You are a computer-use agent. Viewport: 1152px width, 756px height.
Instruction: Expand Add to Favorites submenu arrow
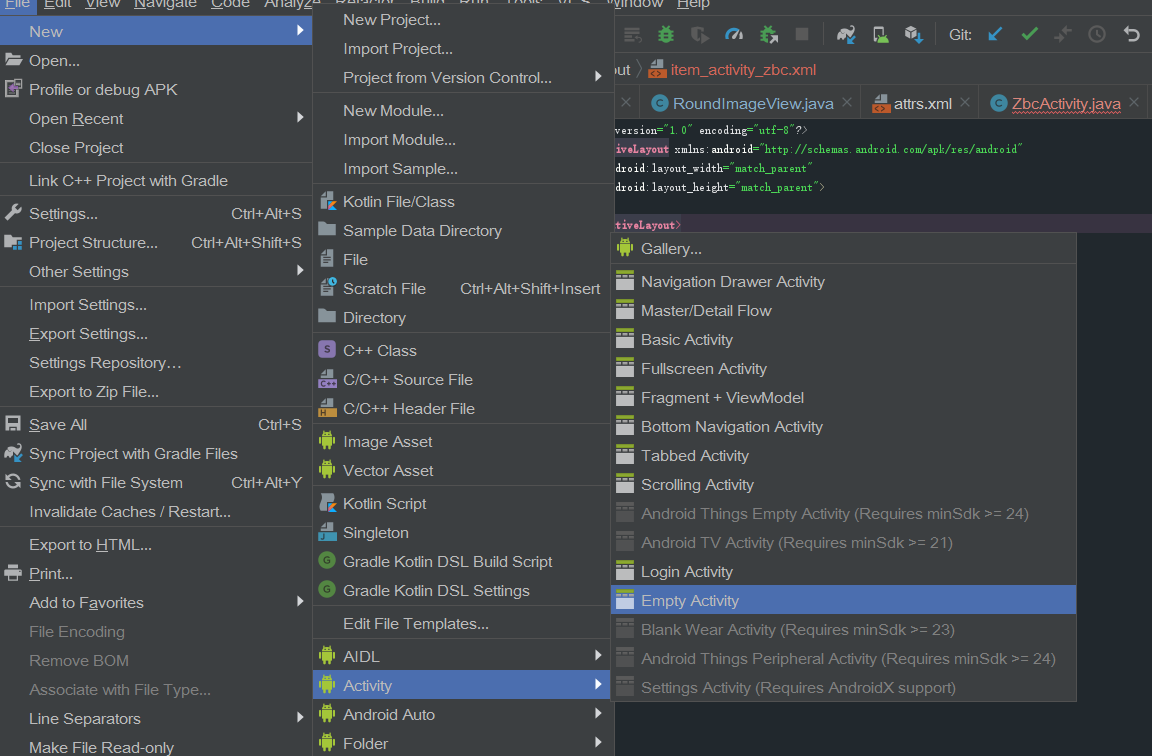point(300,601)
